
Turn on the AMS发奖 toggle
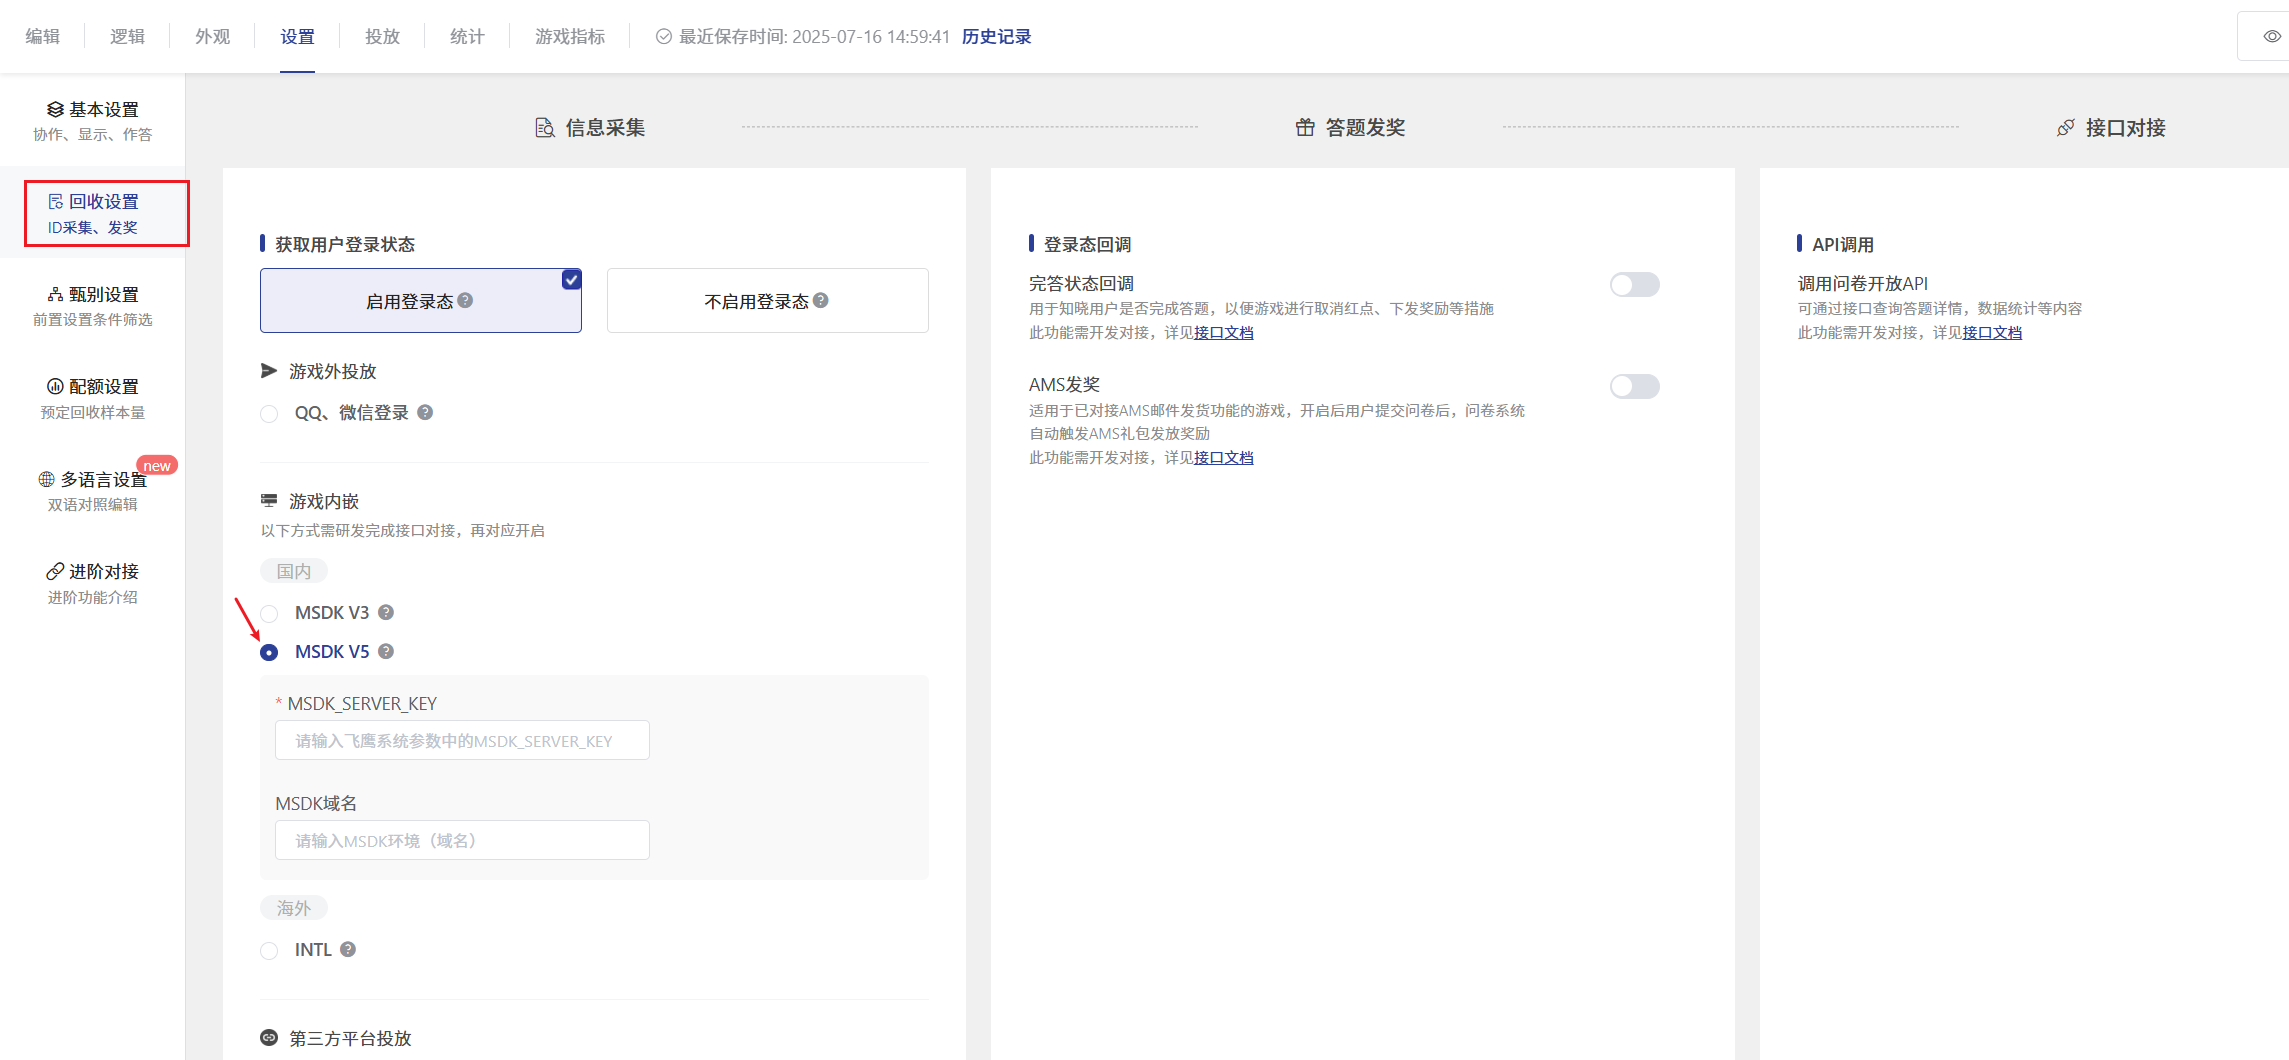point(1634,387)
